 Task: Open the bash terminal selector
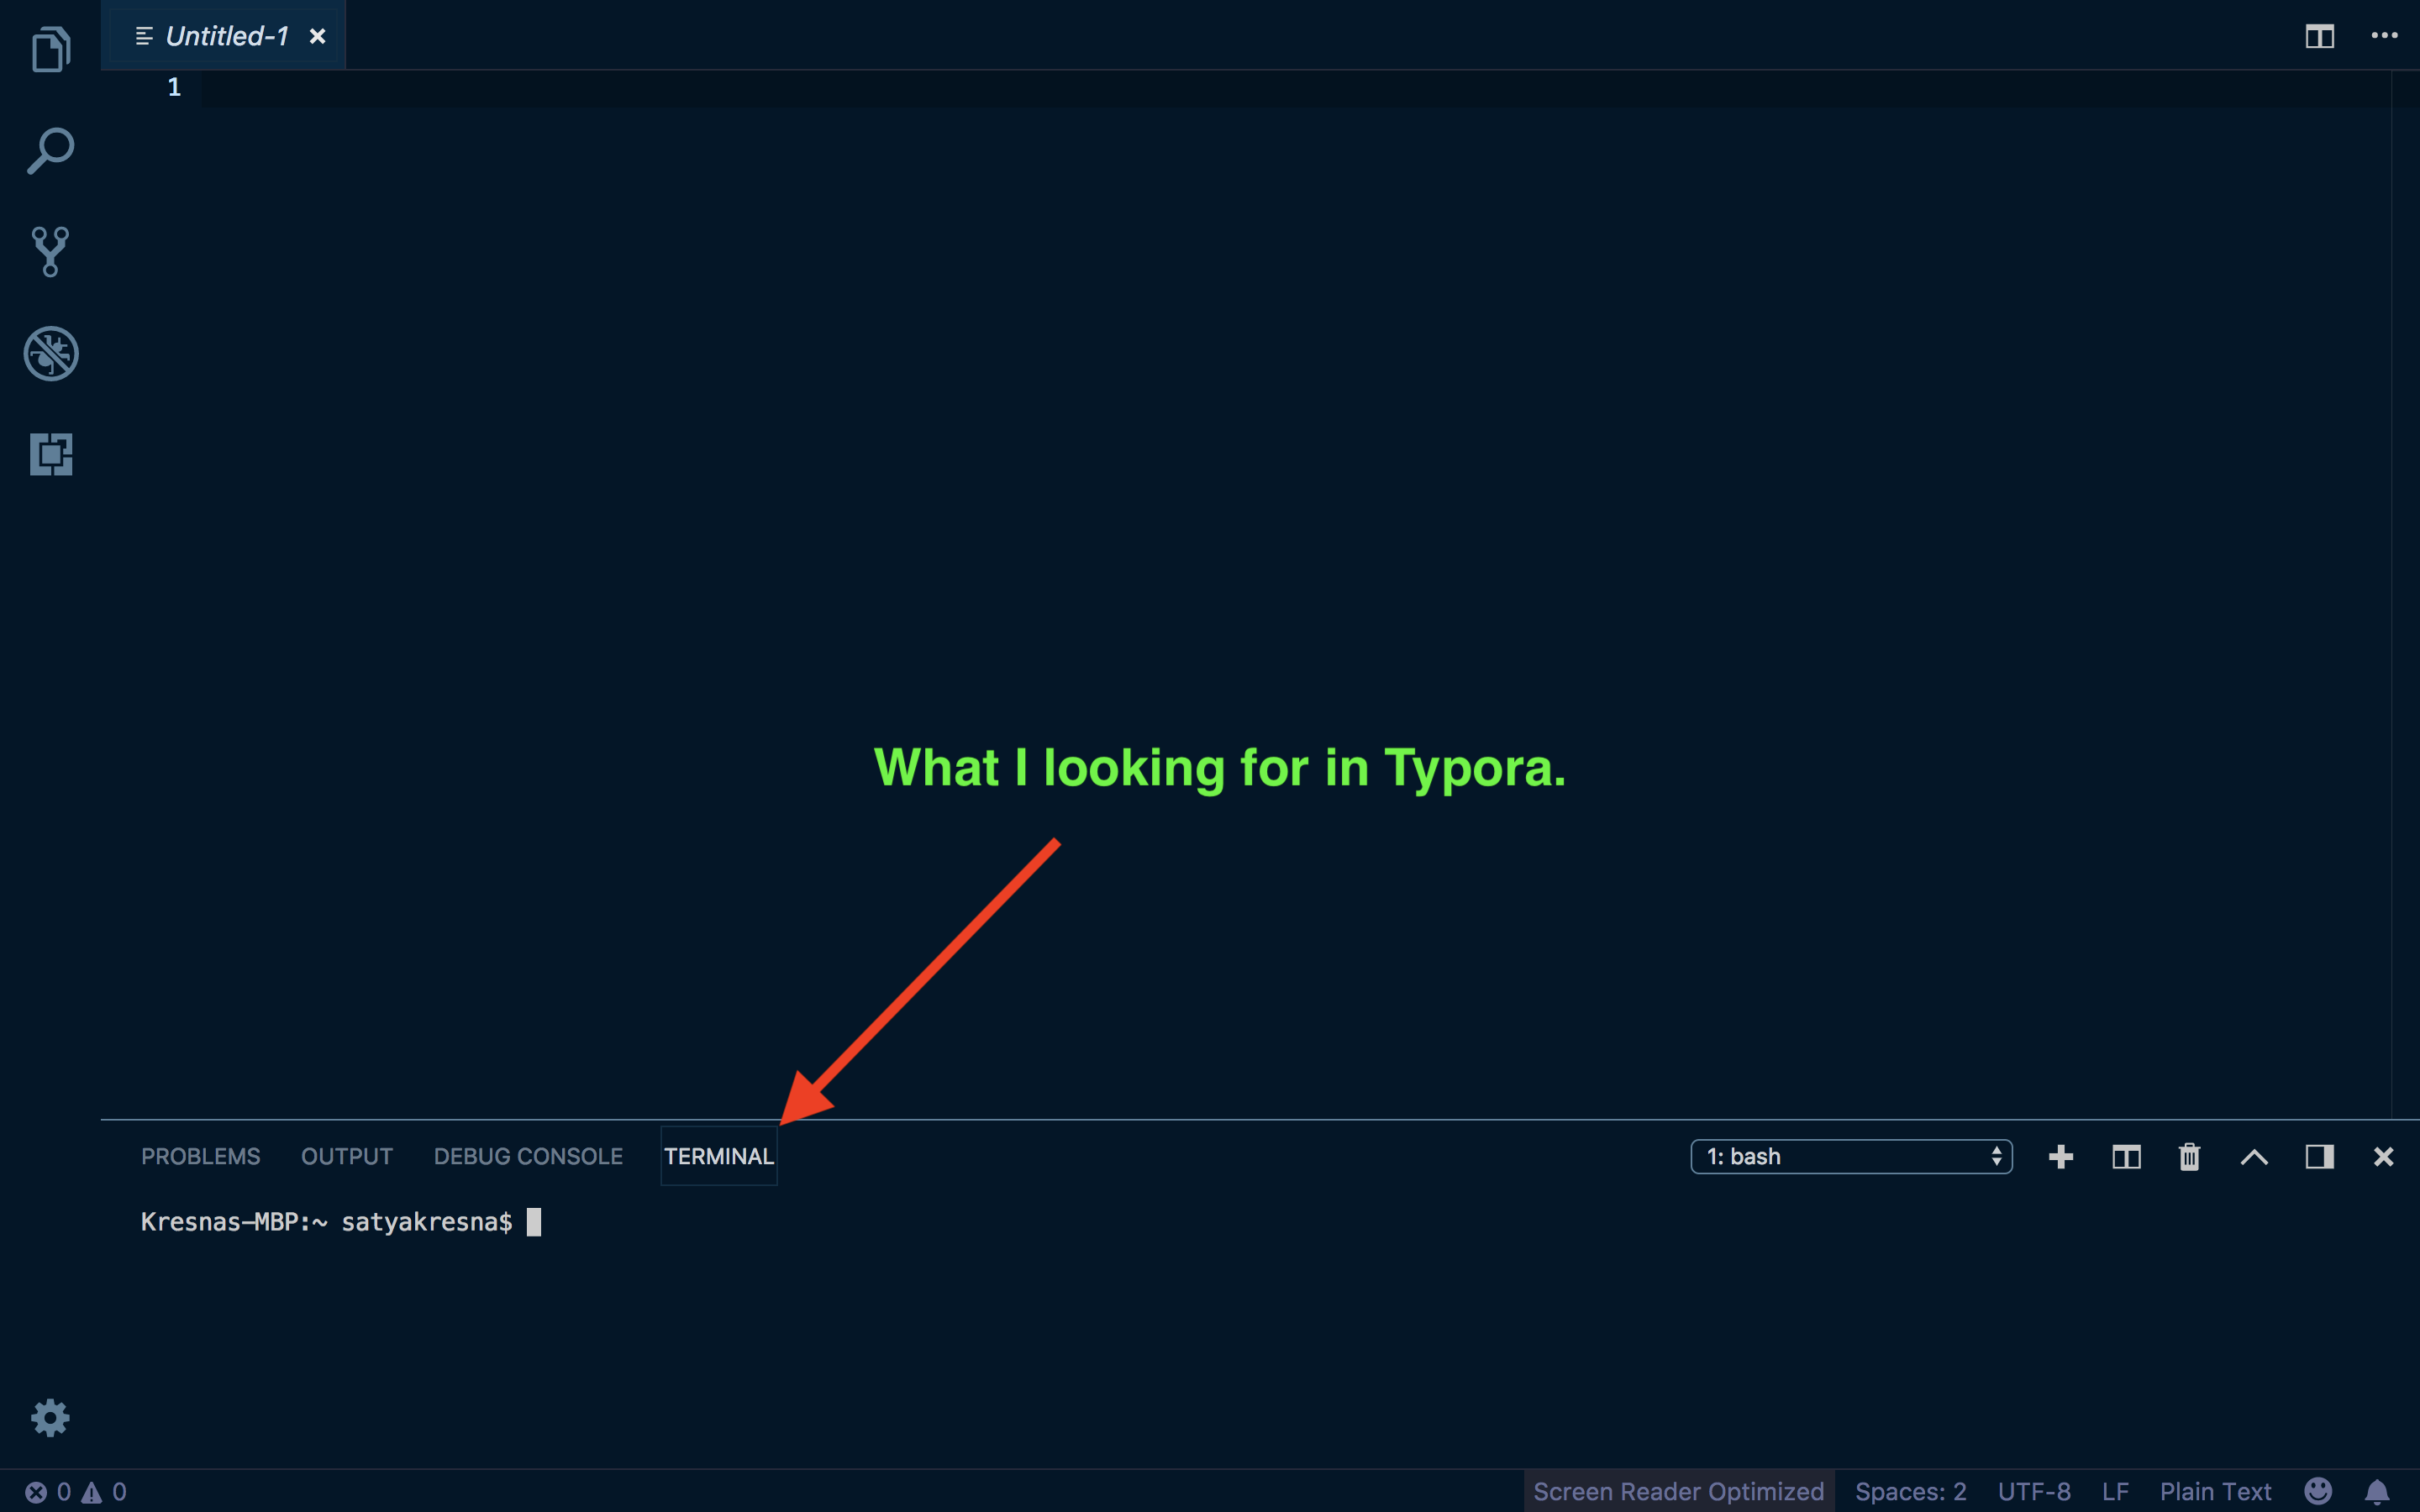[1850, 1156]
